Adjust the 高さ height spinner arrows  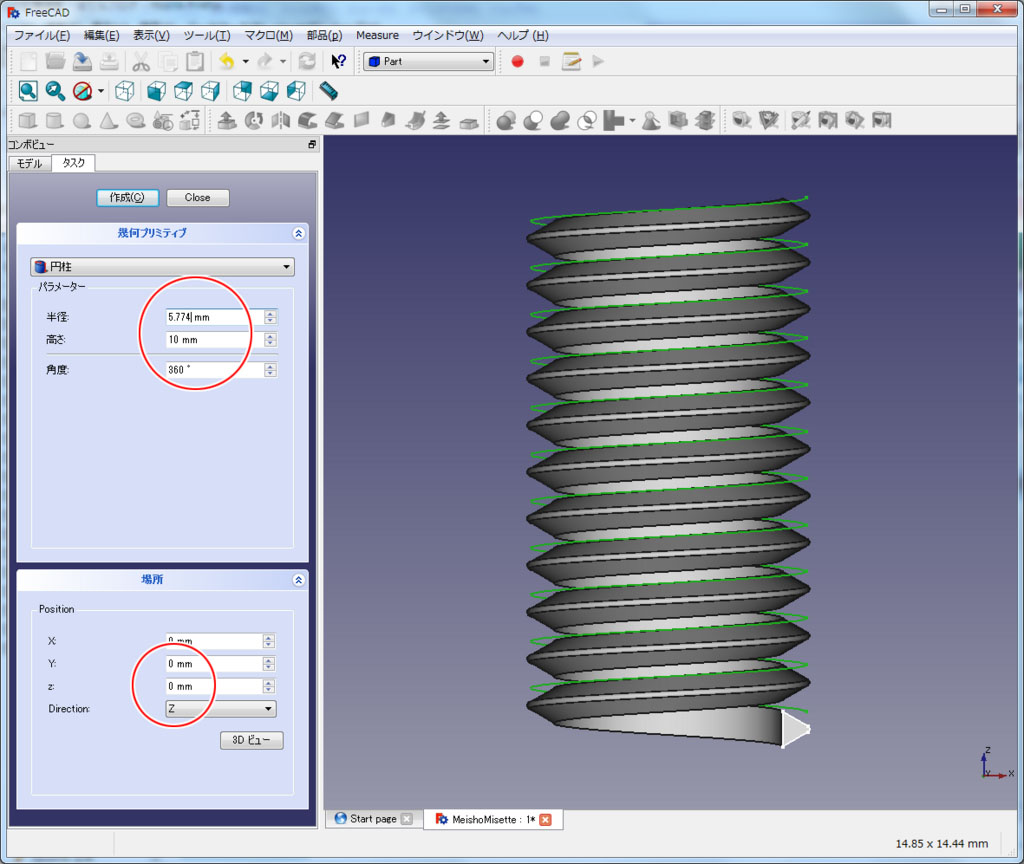tap(270, 340)
